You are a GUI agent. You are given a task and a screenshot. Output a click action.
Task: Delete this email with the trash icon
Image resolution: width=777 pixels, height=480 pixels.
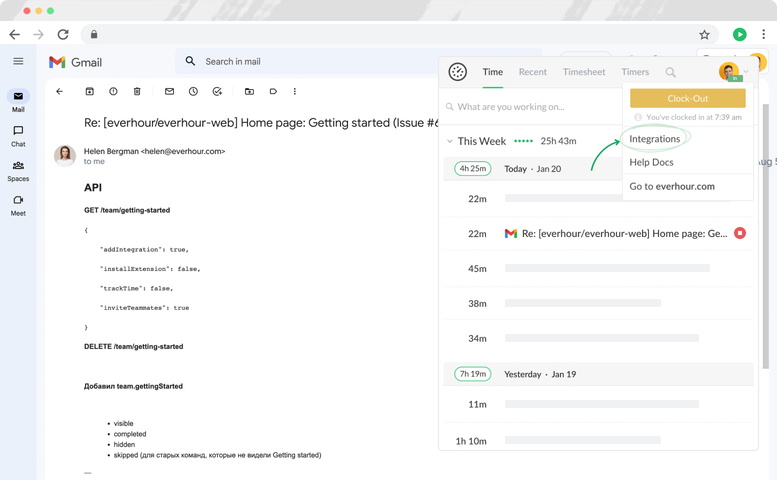pos(137,91)
